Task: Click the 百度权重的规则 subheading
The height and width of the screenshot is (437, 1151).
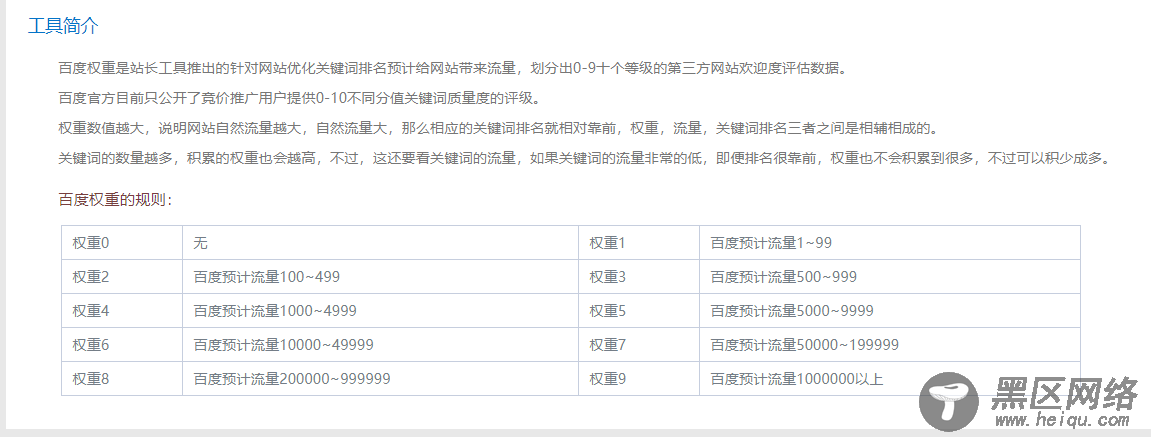Action: 115,200
